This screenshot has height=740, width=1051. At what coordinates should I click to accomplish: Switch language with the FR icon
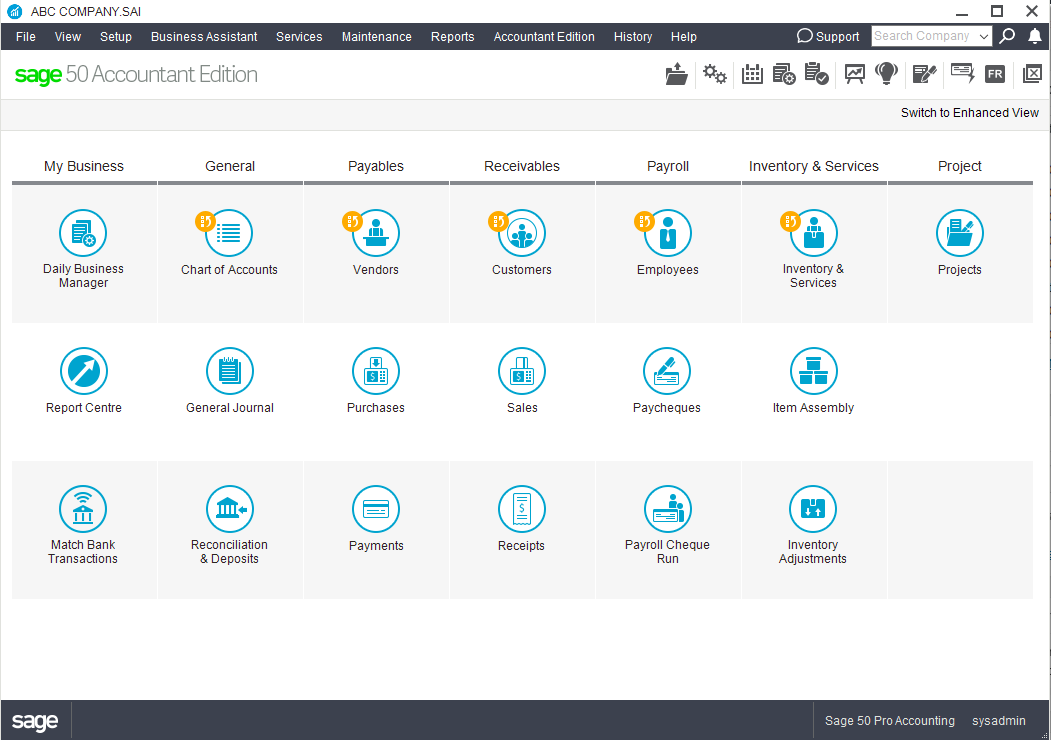coord(995,74)
